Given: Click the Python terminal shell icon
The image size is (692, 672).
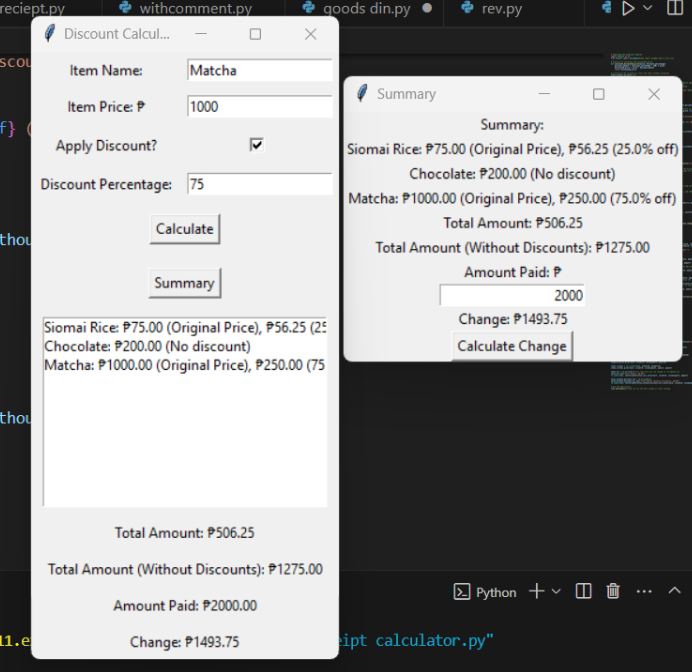Looking at the screenshot, I should coord(462,592).
